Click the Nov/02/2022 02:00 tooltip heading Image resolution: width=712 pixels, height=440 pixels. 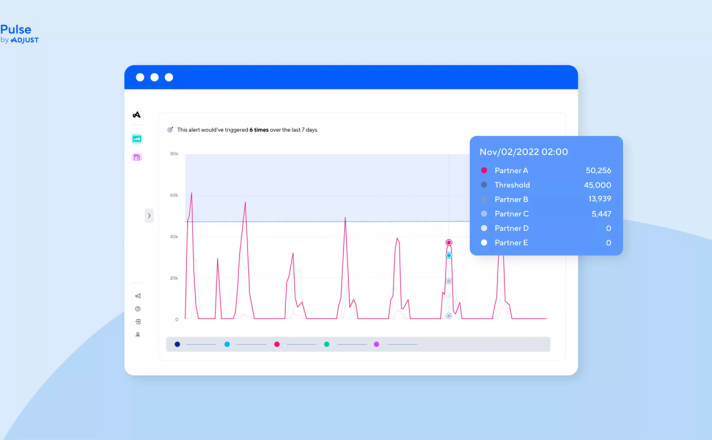[524, 152]
